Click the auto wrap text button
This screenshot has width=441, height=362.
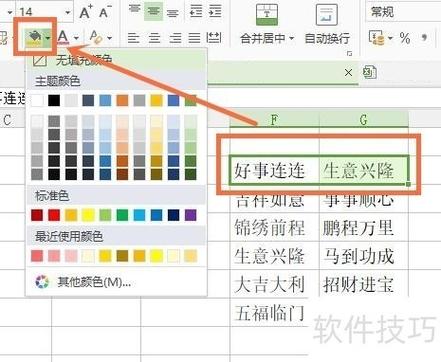(x=327, y=24)
